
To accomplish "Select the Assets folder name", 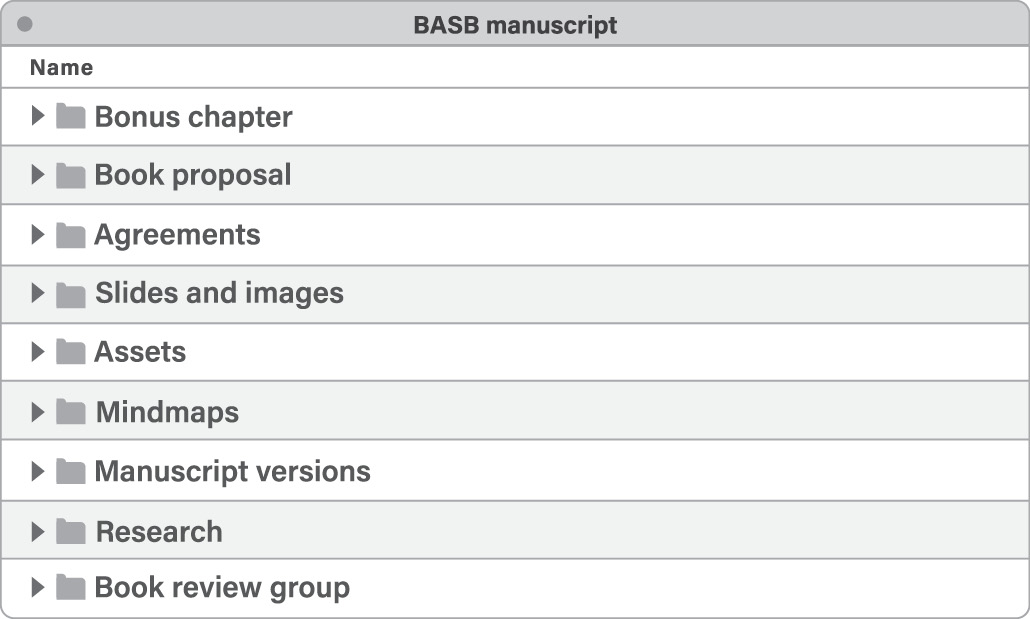I will click(140, 352).
